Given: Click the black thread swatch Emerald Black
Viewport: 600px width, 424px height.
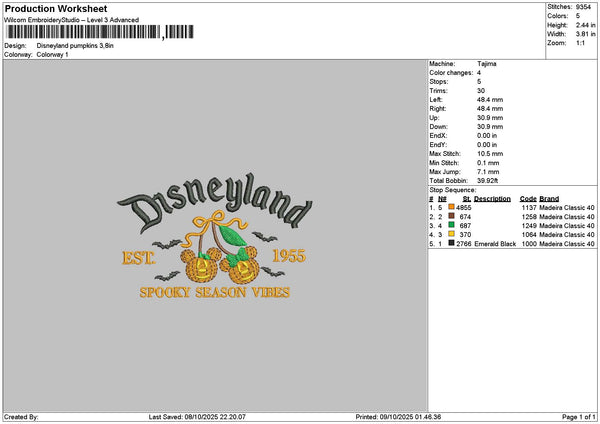Looking at the screenshot, I should tap(452, 243).
